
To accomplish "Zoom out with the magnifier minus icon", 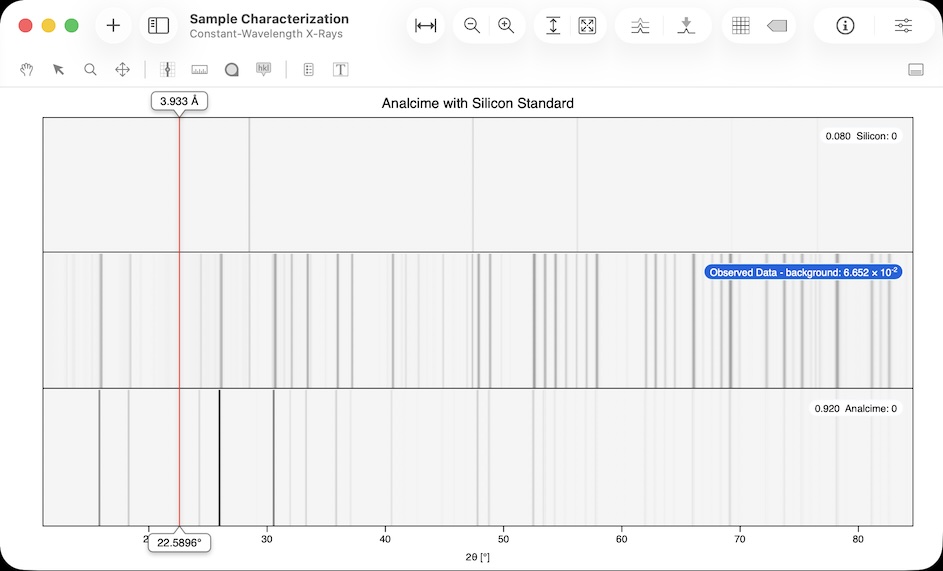I will coord(472,26).
